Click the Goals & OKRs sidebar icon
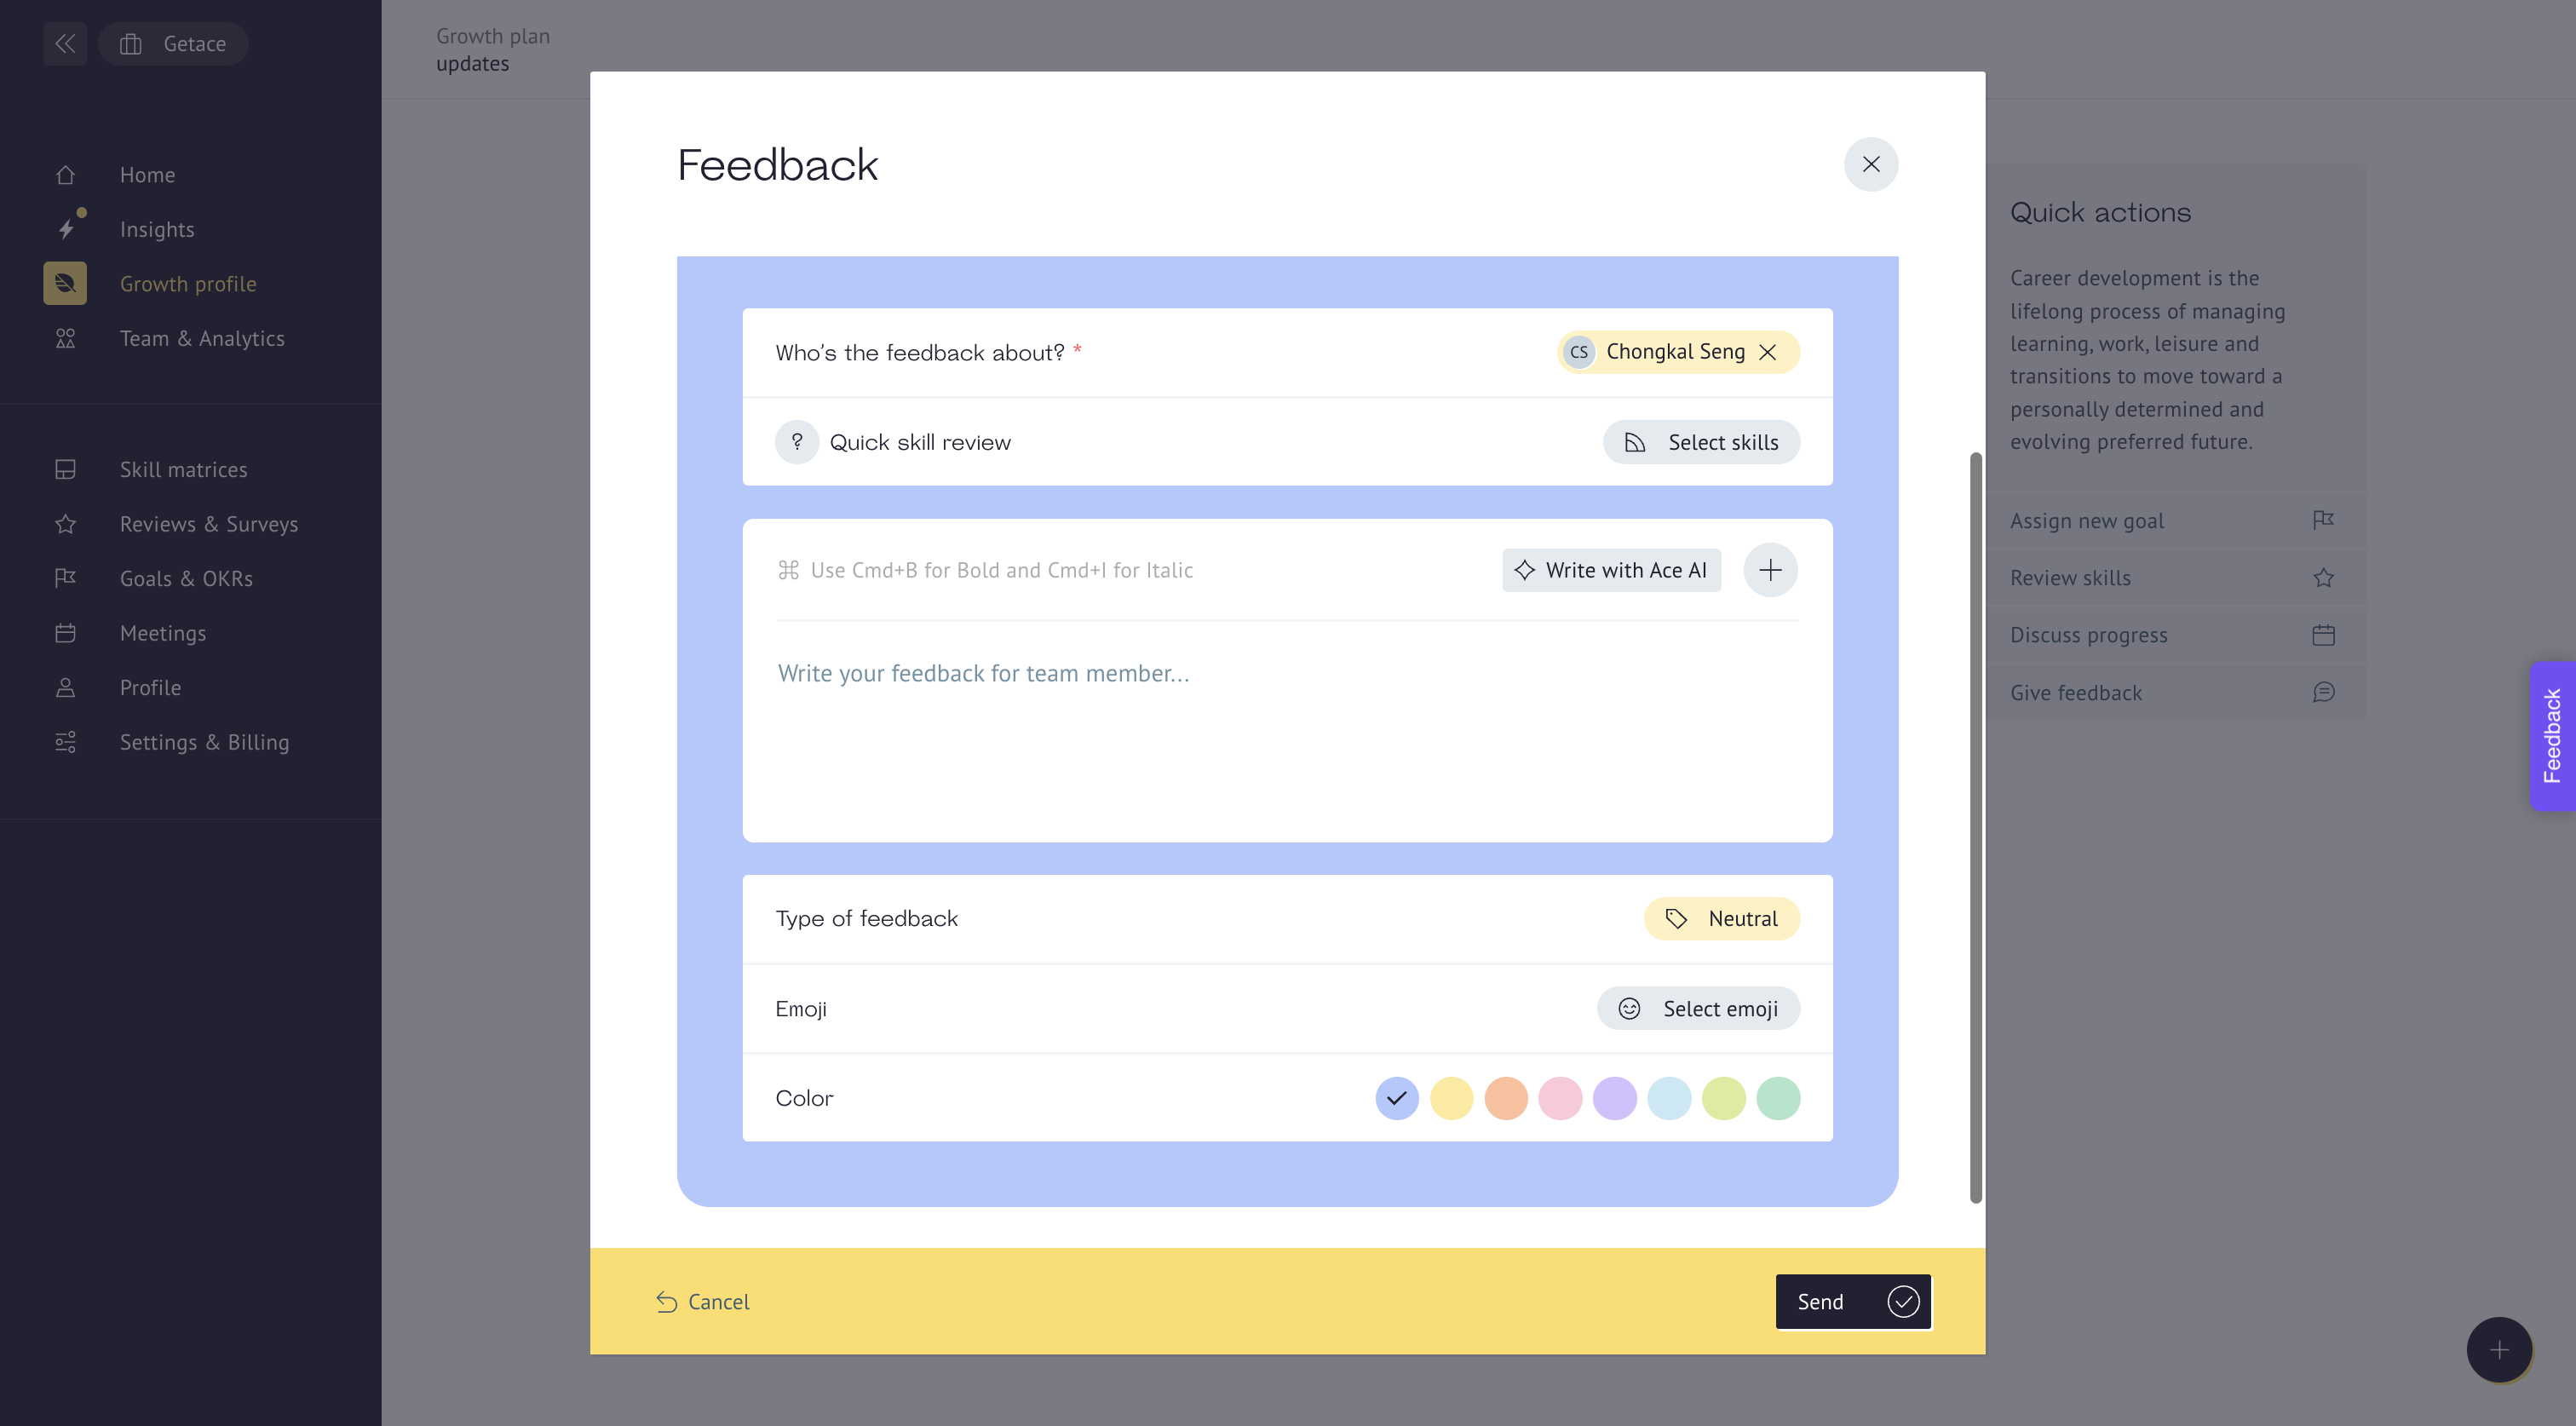This screenshot has width=2576, height=1426. 63,578
